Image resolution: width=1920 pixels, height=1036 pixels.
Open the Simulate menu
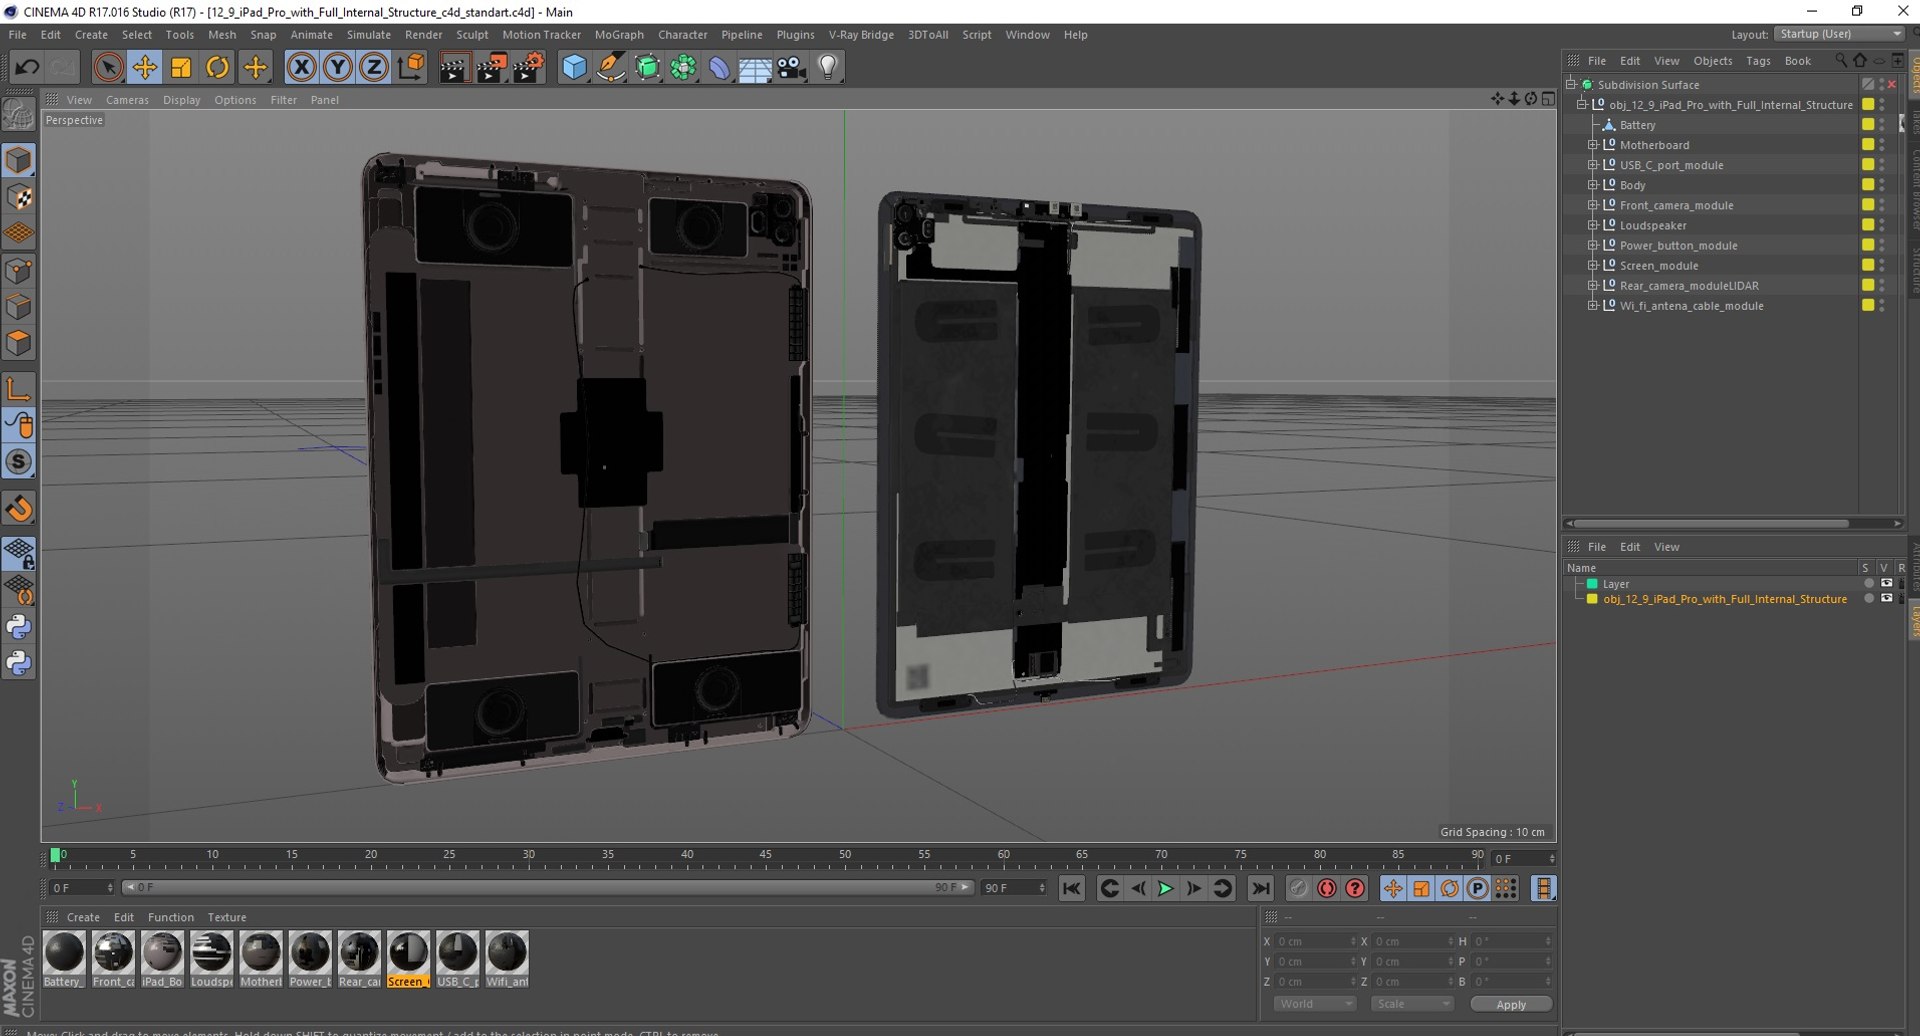pyautogui.click(x=368, y=34)
